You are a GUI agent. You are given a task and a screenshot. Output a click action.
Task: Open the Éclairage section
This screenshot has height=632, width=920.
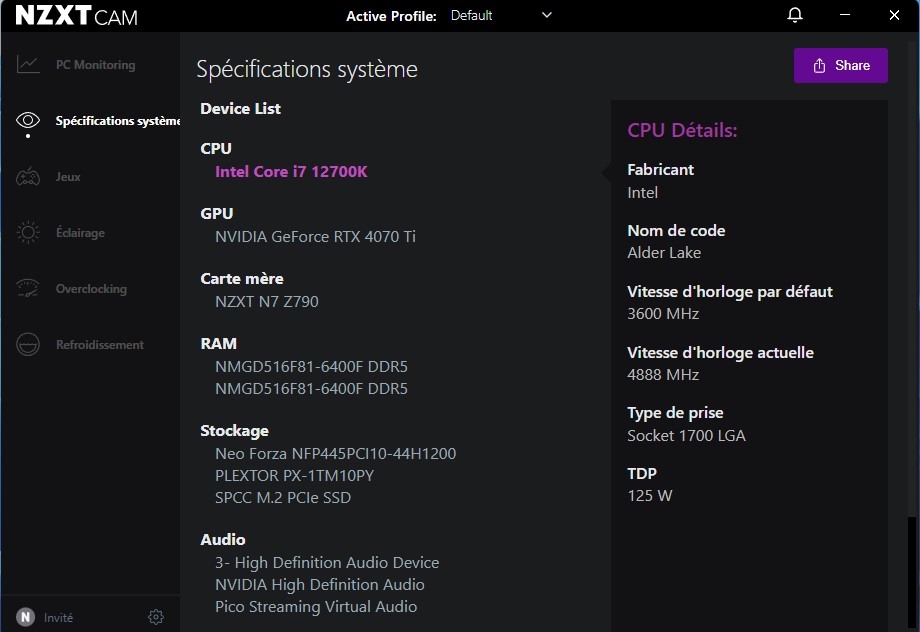coord(80,232)
